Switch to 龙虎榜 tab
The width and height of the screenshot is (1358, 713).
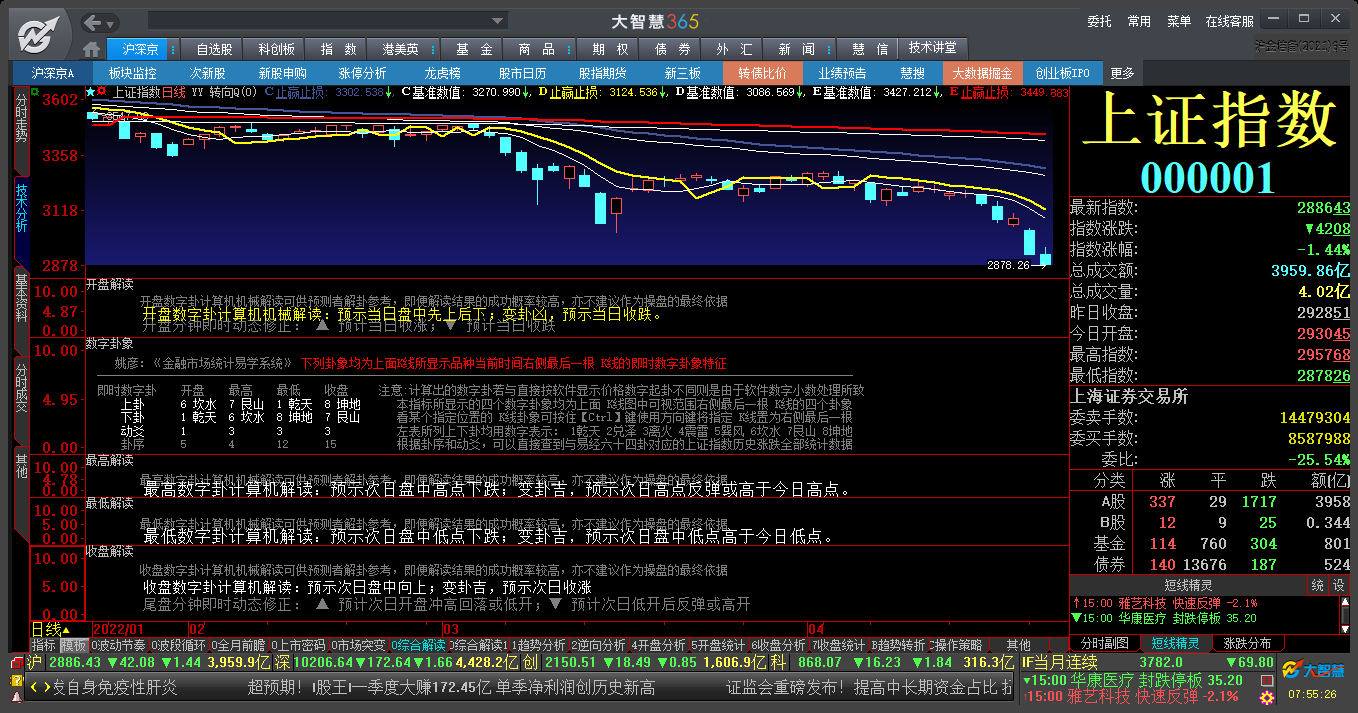pyautogui.click(x=442, y=73)
